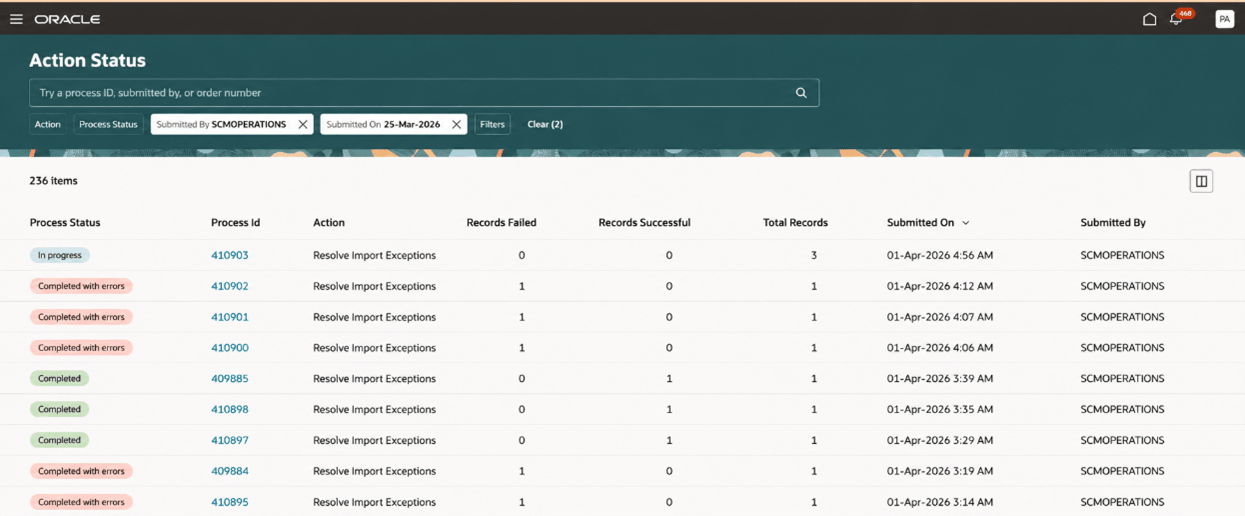Open process 410897 link
Image resolution: width=1245 pixels, height=516 pixels.
(x=230, y=440)
